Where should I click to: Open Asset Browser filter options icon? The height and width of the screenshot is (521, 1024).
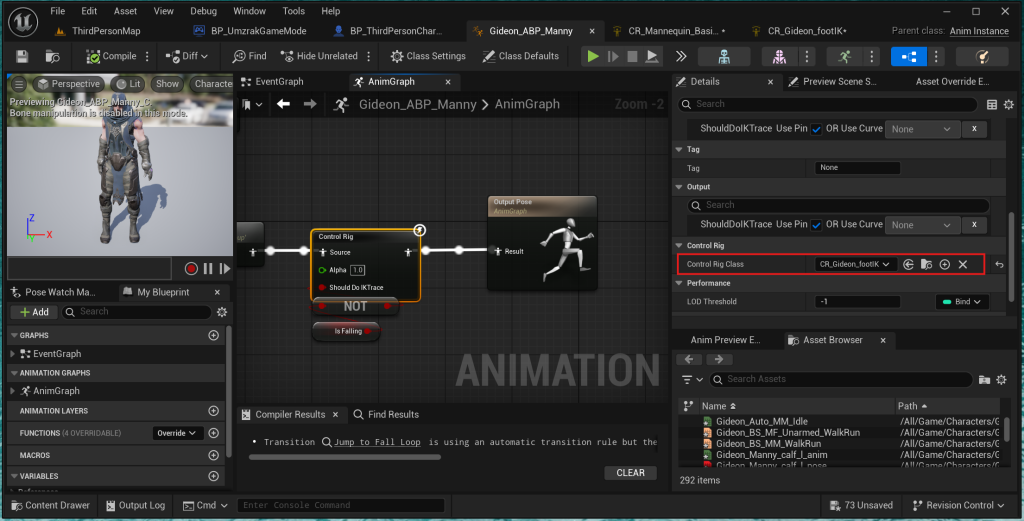tap(692, 379)
